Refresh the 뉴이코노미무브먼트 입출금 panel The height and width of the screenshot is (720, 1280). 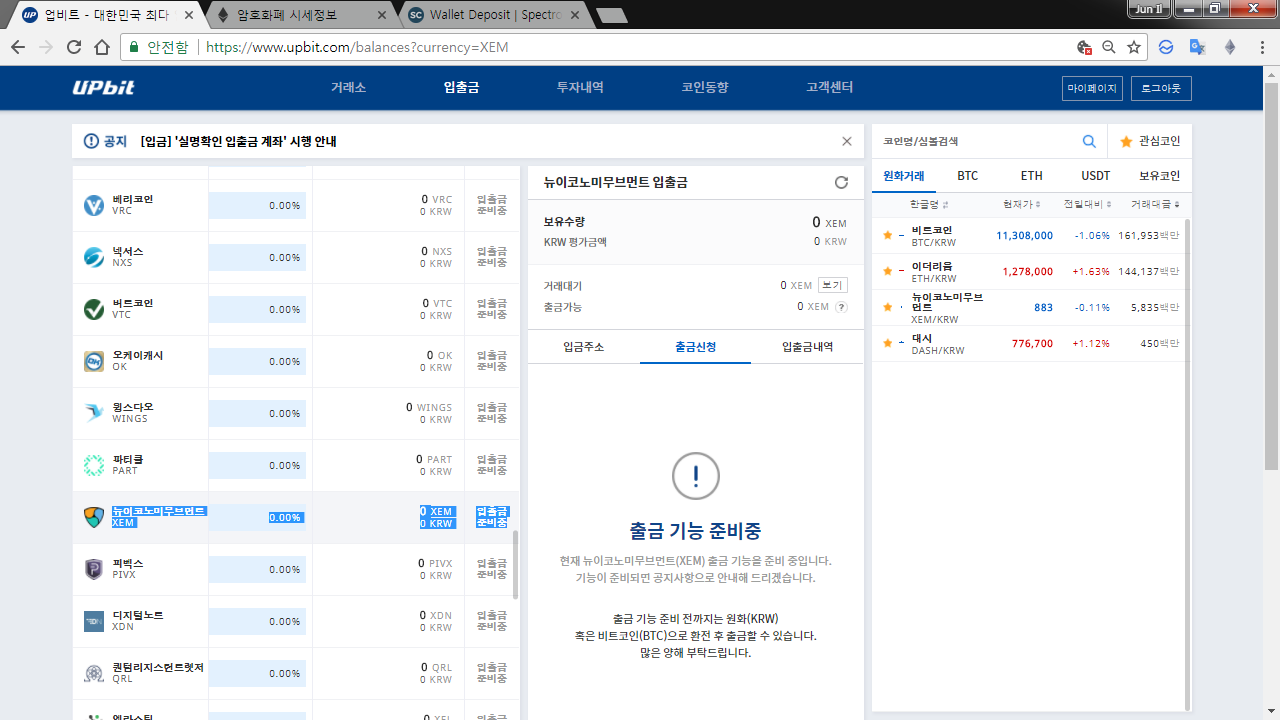(x=841, y=182)
